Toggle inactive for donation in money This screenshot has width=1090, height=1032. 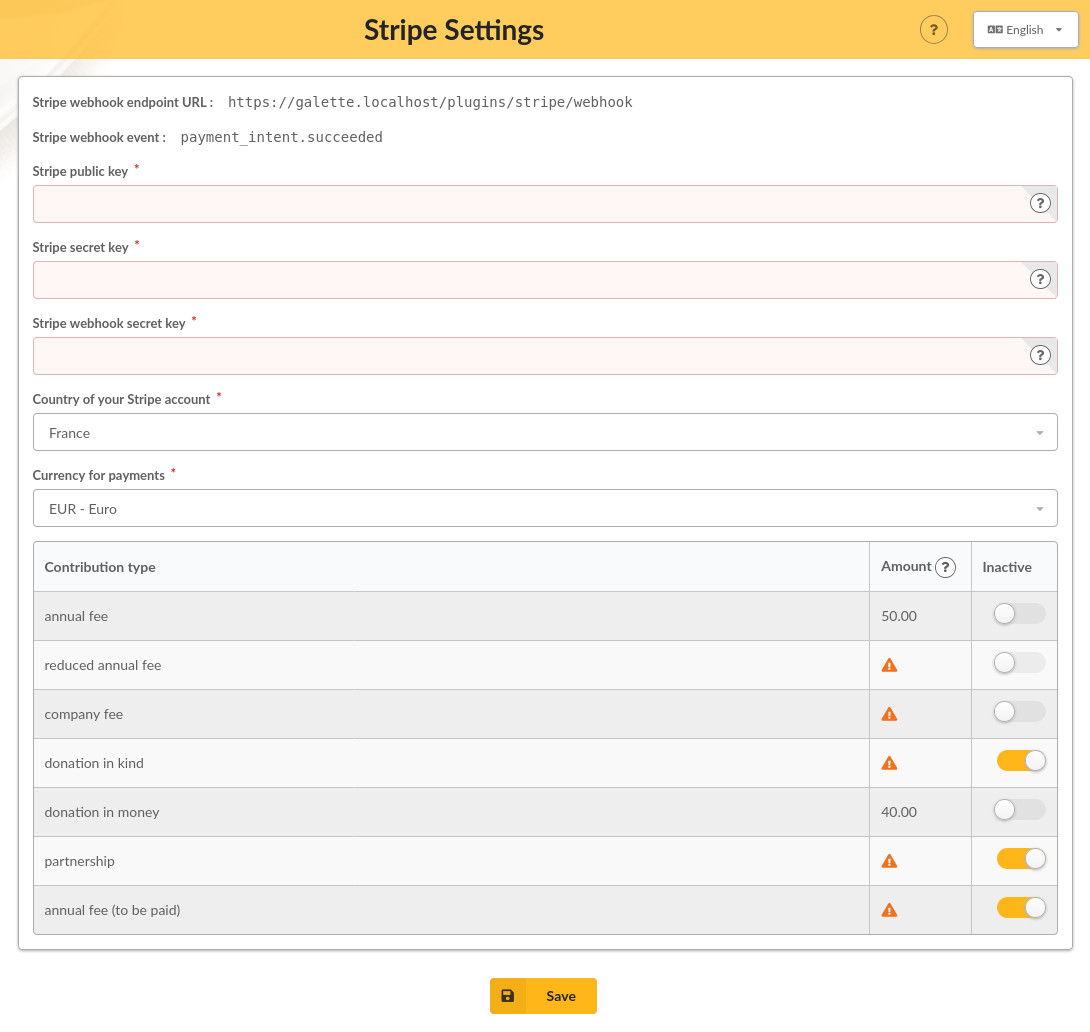[1019, 810]
